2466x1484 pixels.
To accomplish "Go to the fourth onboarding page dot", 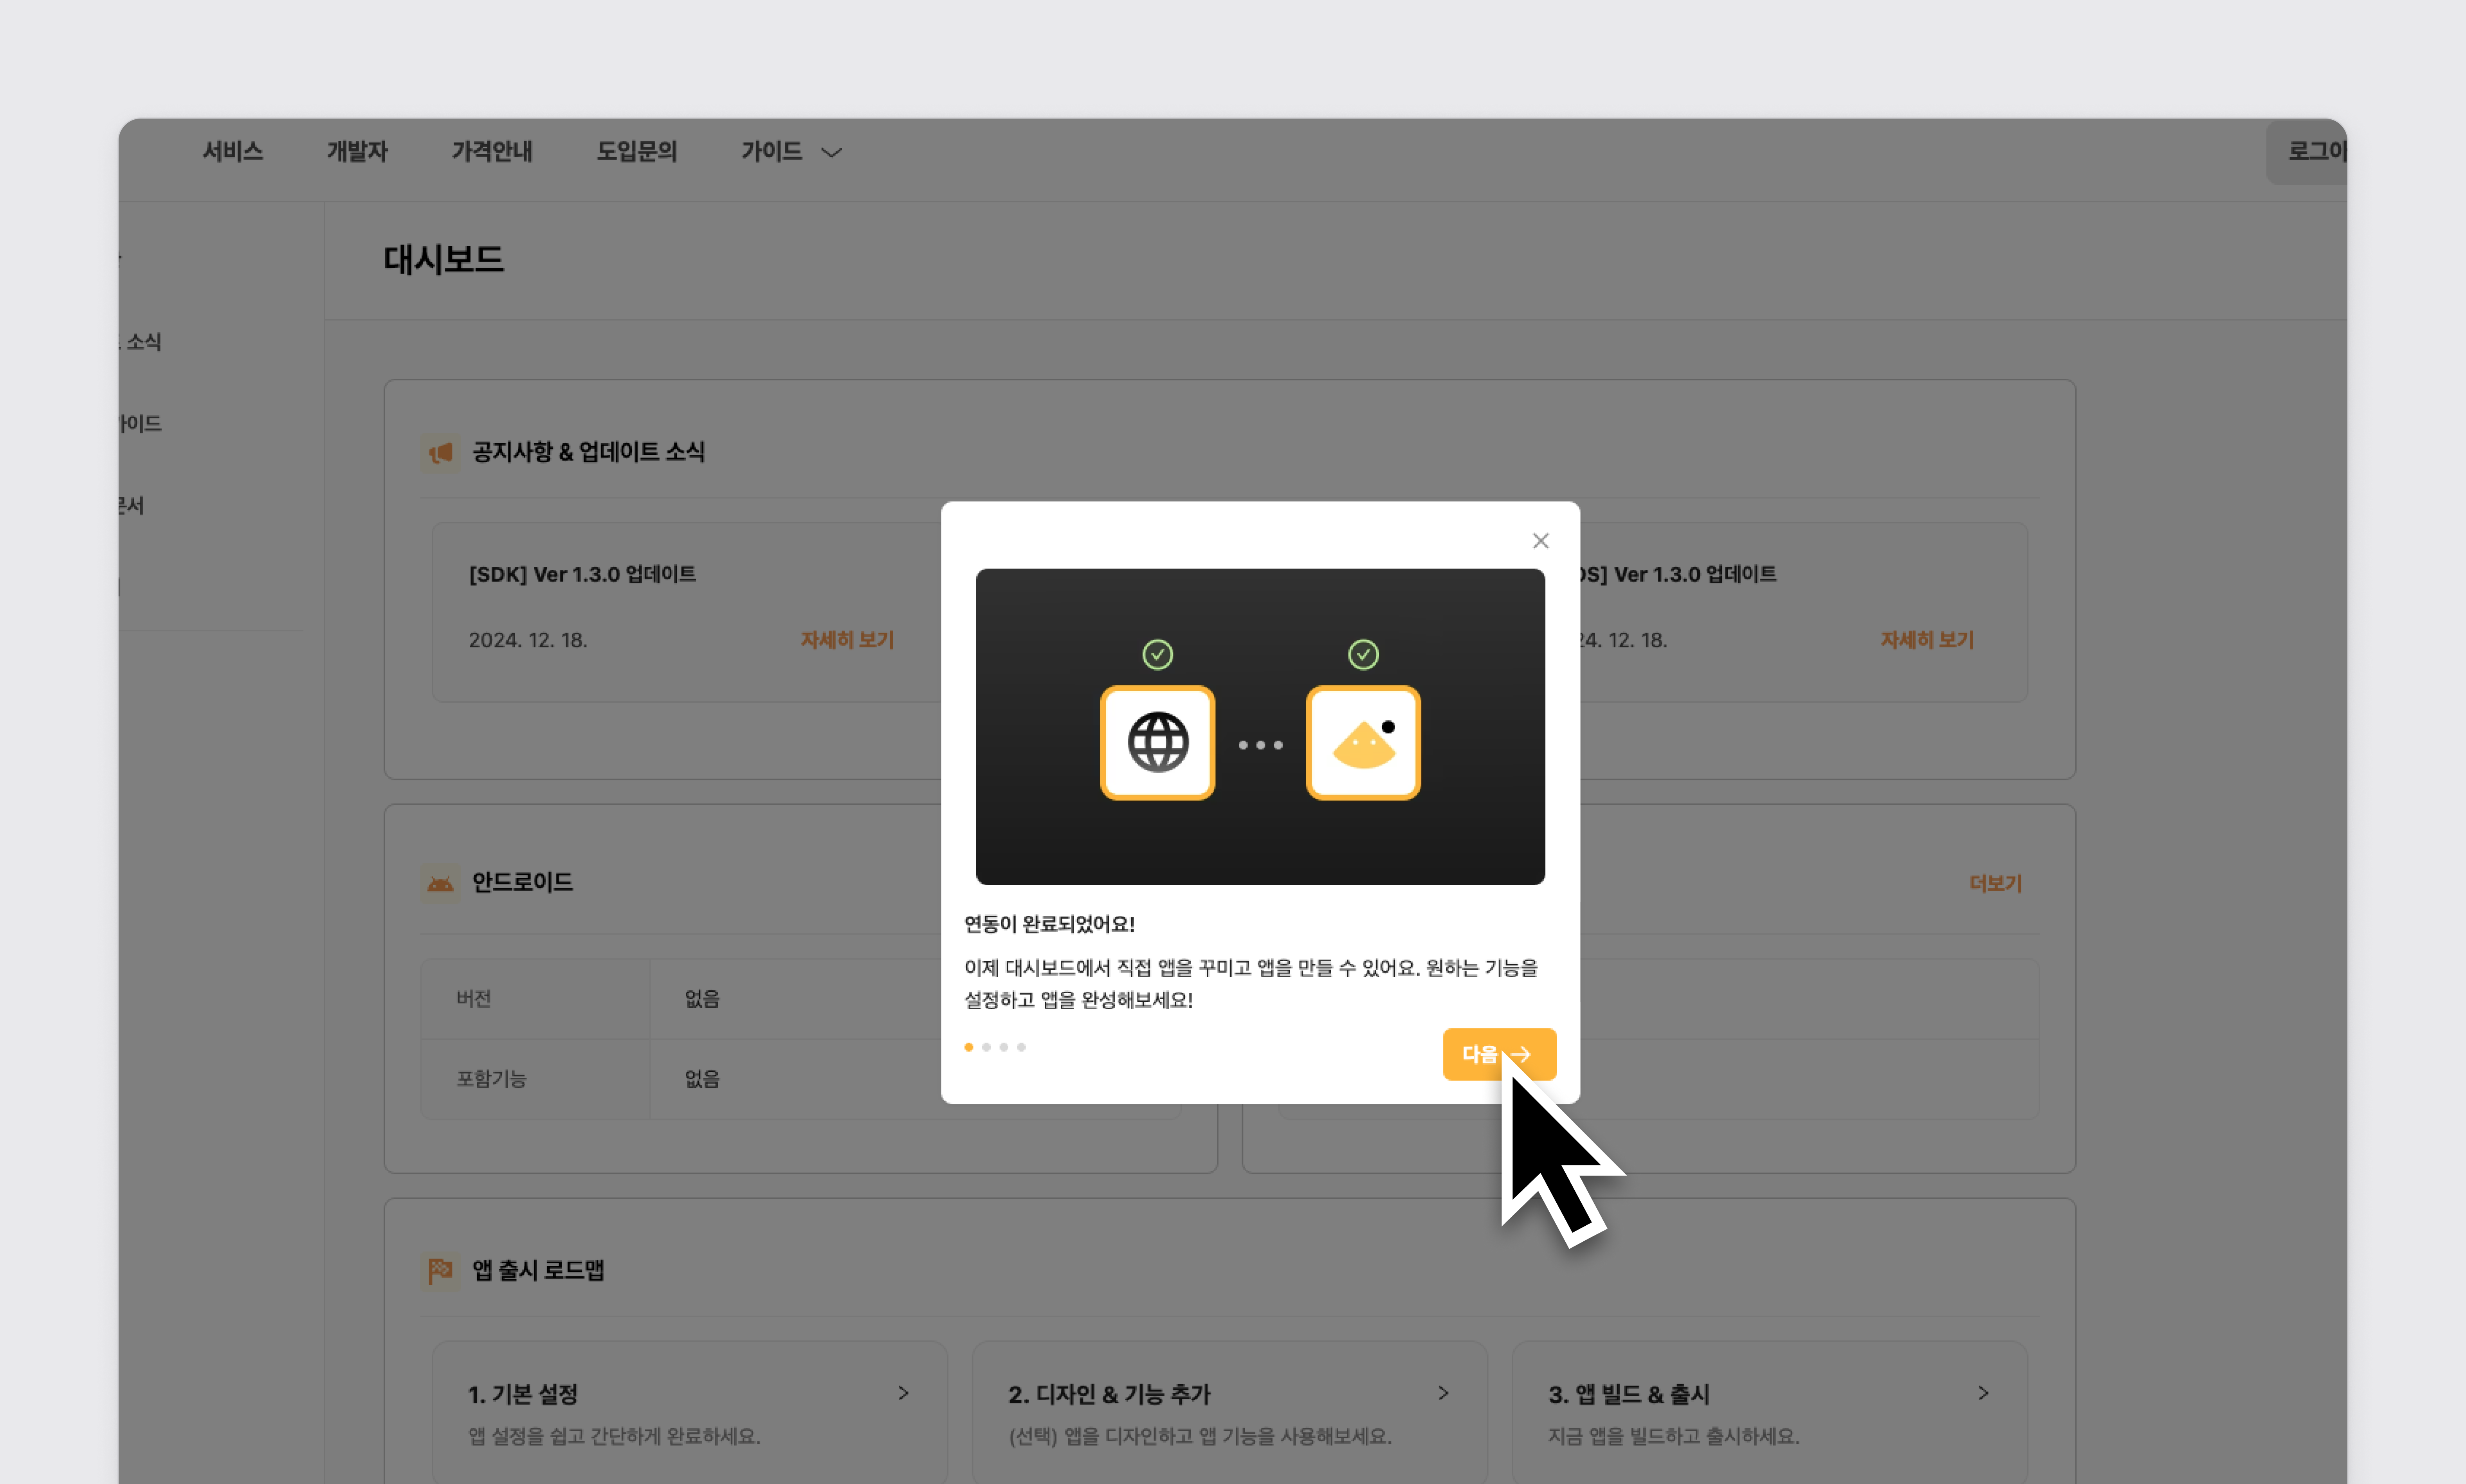I will tap(1021, 1047).
